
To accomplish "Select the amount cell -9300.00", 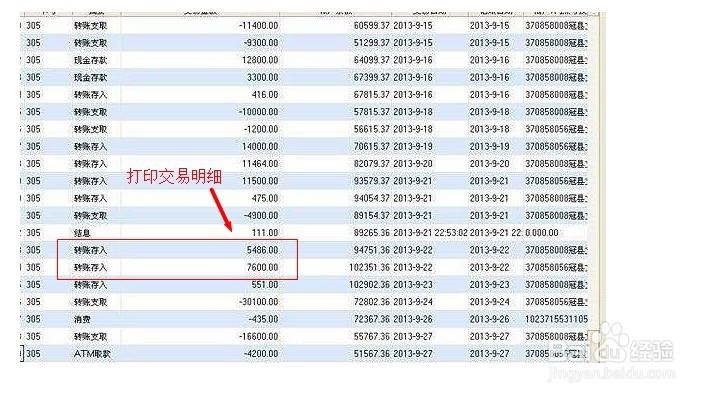I will coord(260,43).
